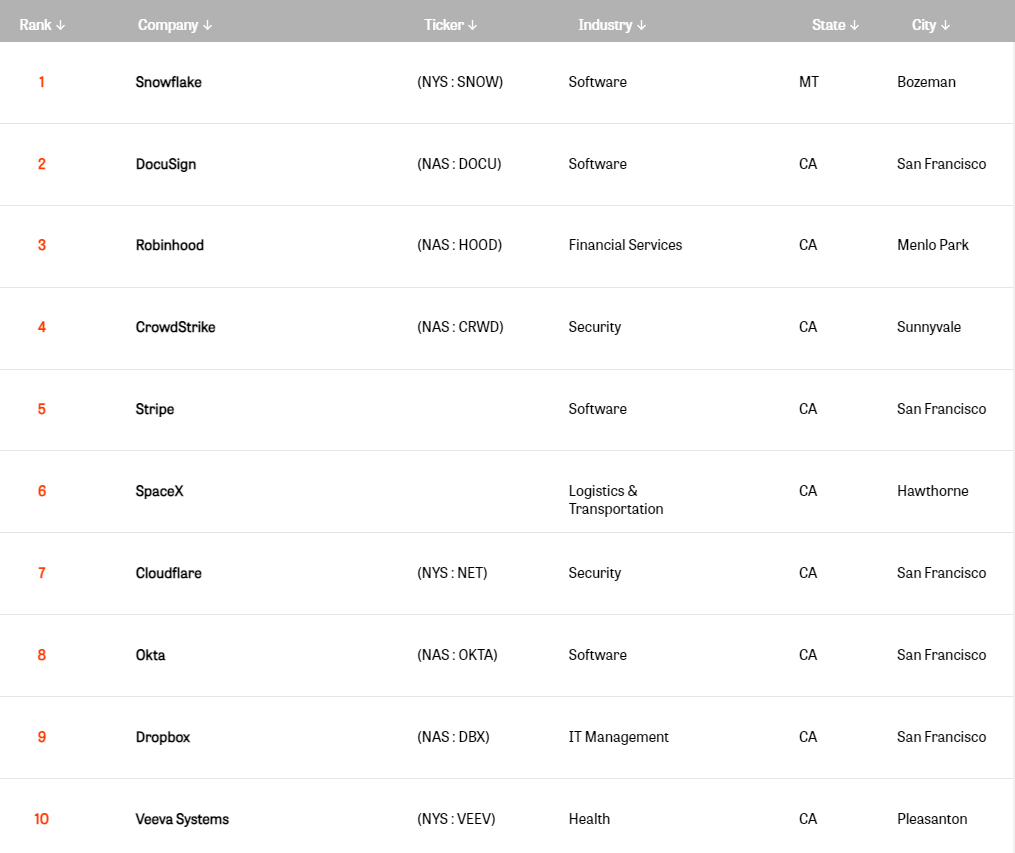Open DocuSign company row
Screen dimensions: 1015x853
[166, 164]
